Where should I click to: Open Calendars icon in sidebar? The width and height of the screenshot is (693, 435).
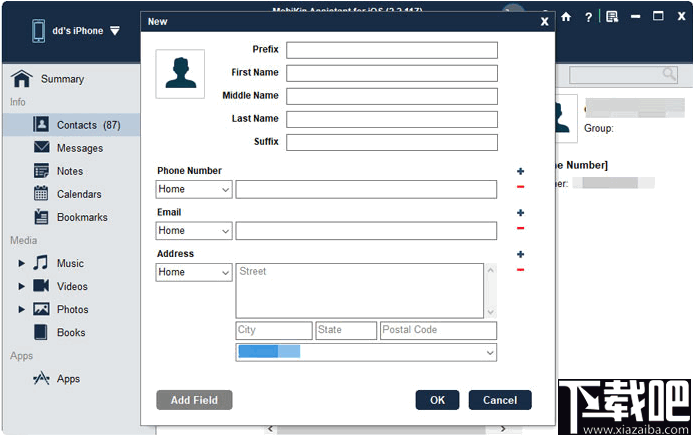pos(41,193)
